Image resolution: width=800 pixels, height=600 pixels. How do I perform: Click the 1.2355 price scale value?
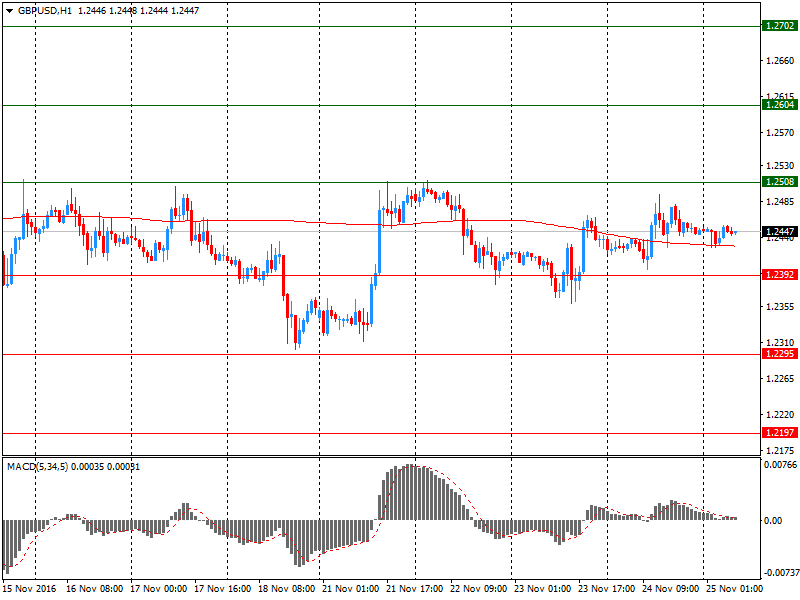click(x=780, y=307)
